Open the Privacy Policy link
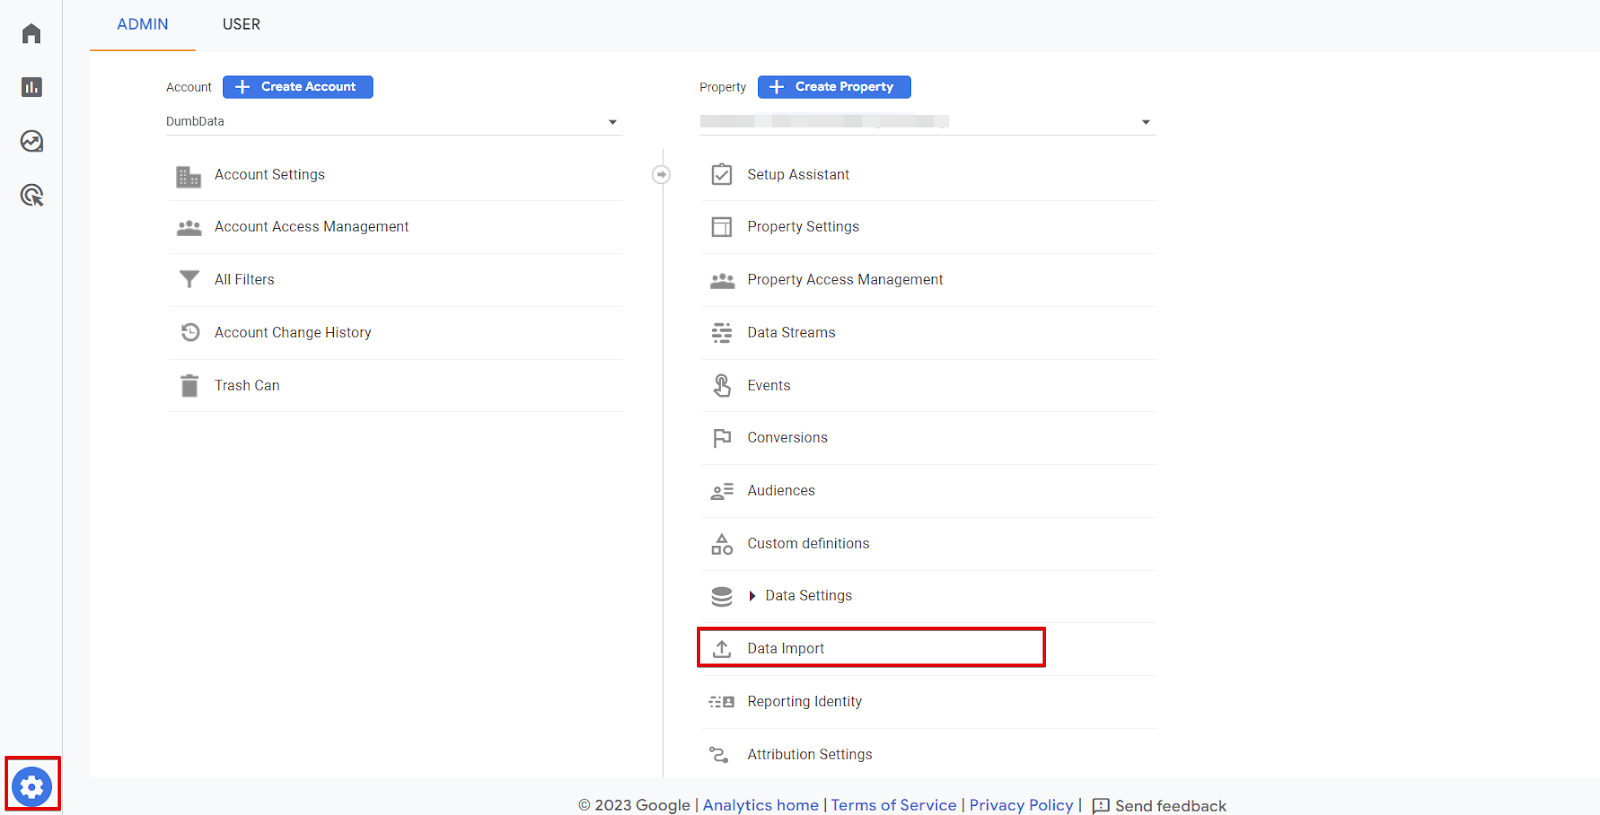This screenshot has height=815, width=1600. [1020, 805]
